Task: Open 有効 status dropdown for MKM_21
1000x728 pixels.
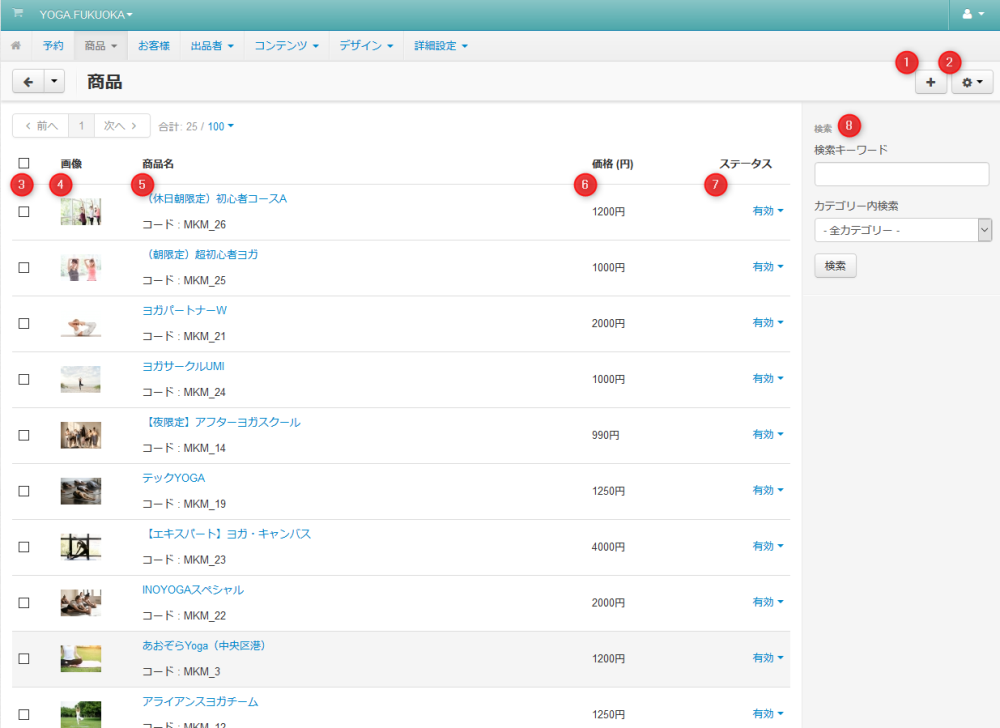Action: 768,323
